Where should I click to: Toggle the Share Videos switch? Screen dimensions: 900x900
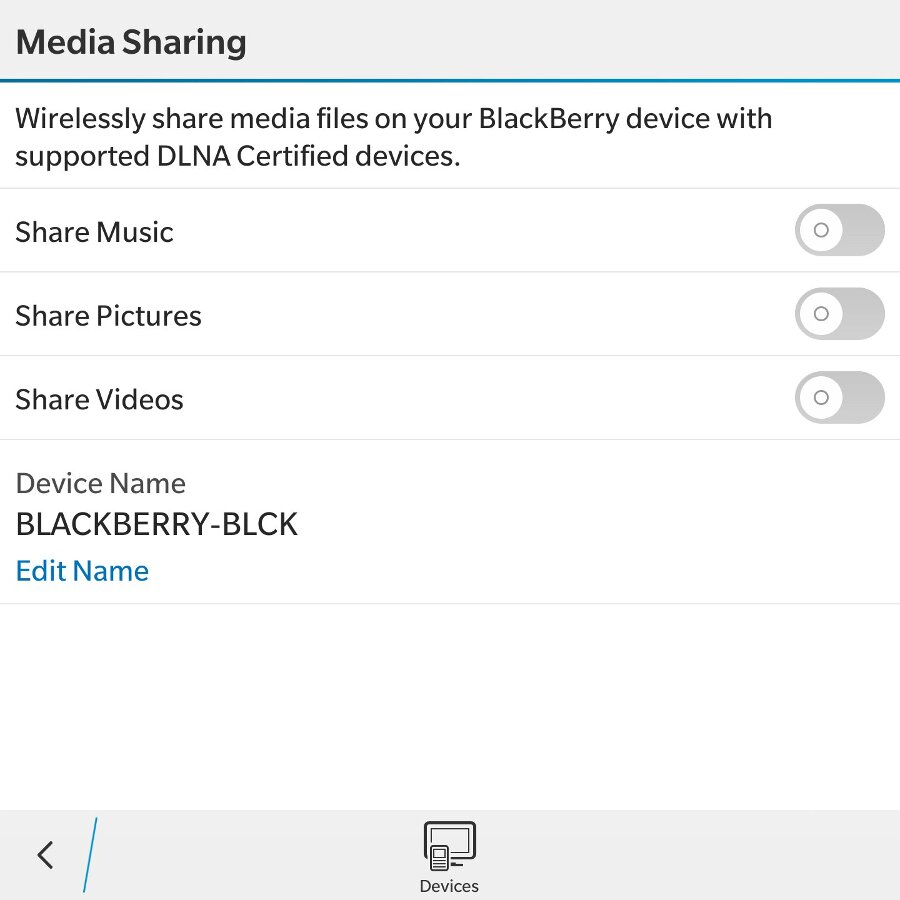coord(840,398)
